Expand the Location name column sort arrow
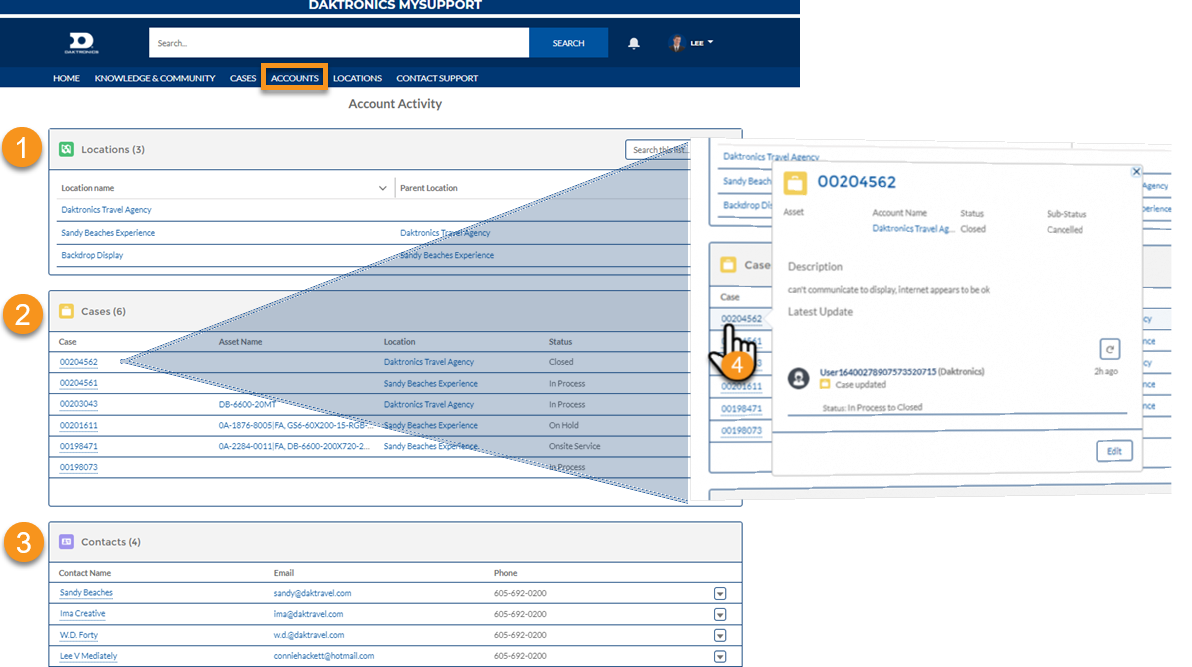This screenshot has width=1192, height=667. coord(383,188)
